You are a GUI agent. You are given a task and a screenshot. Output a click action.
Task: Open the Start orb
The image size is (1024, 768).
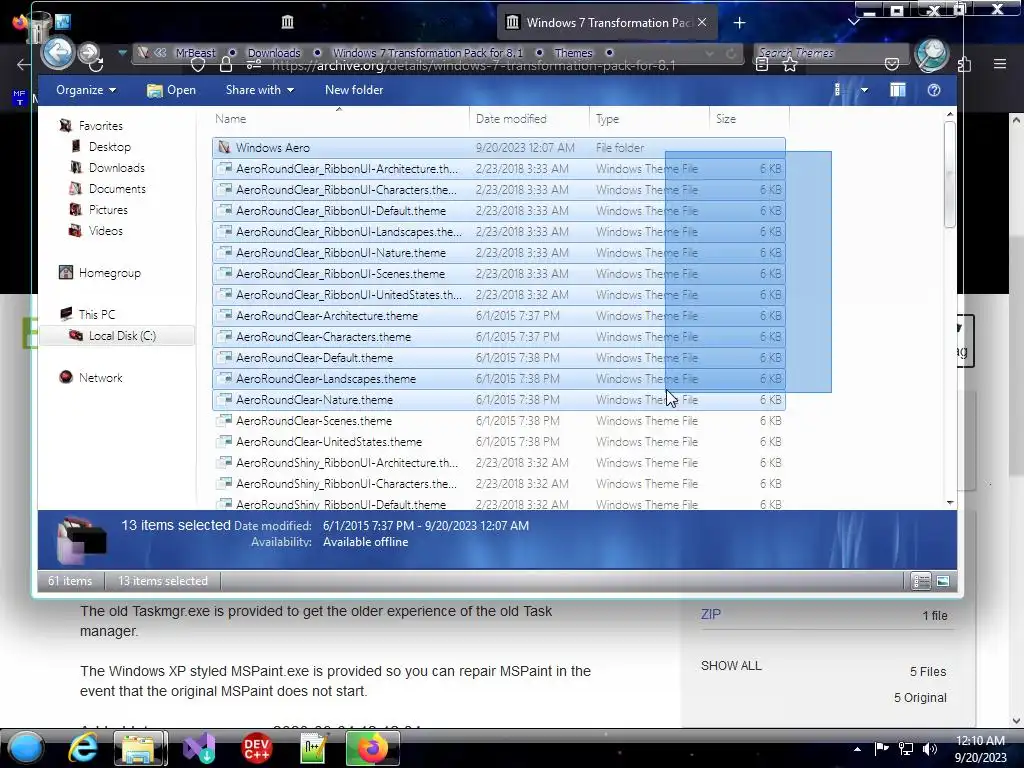pos(26,748)
